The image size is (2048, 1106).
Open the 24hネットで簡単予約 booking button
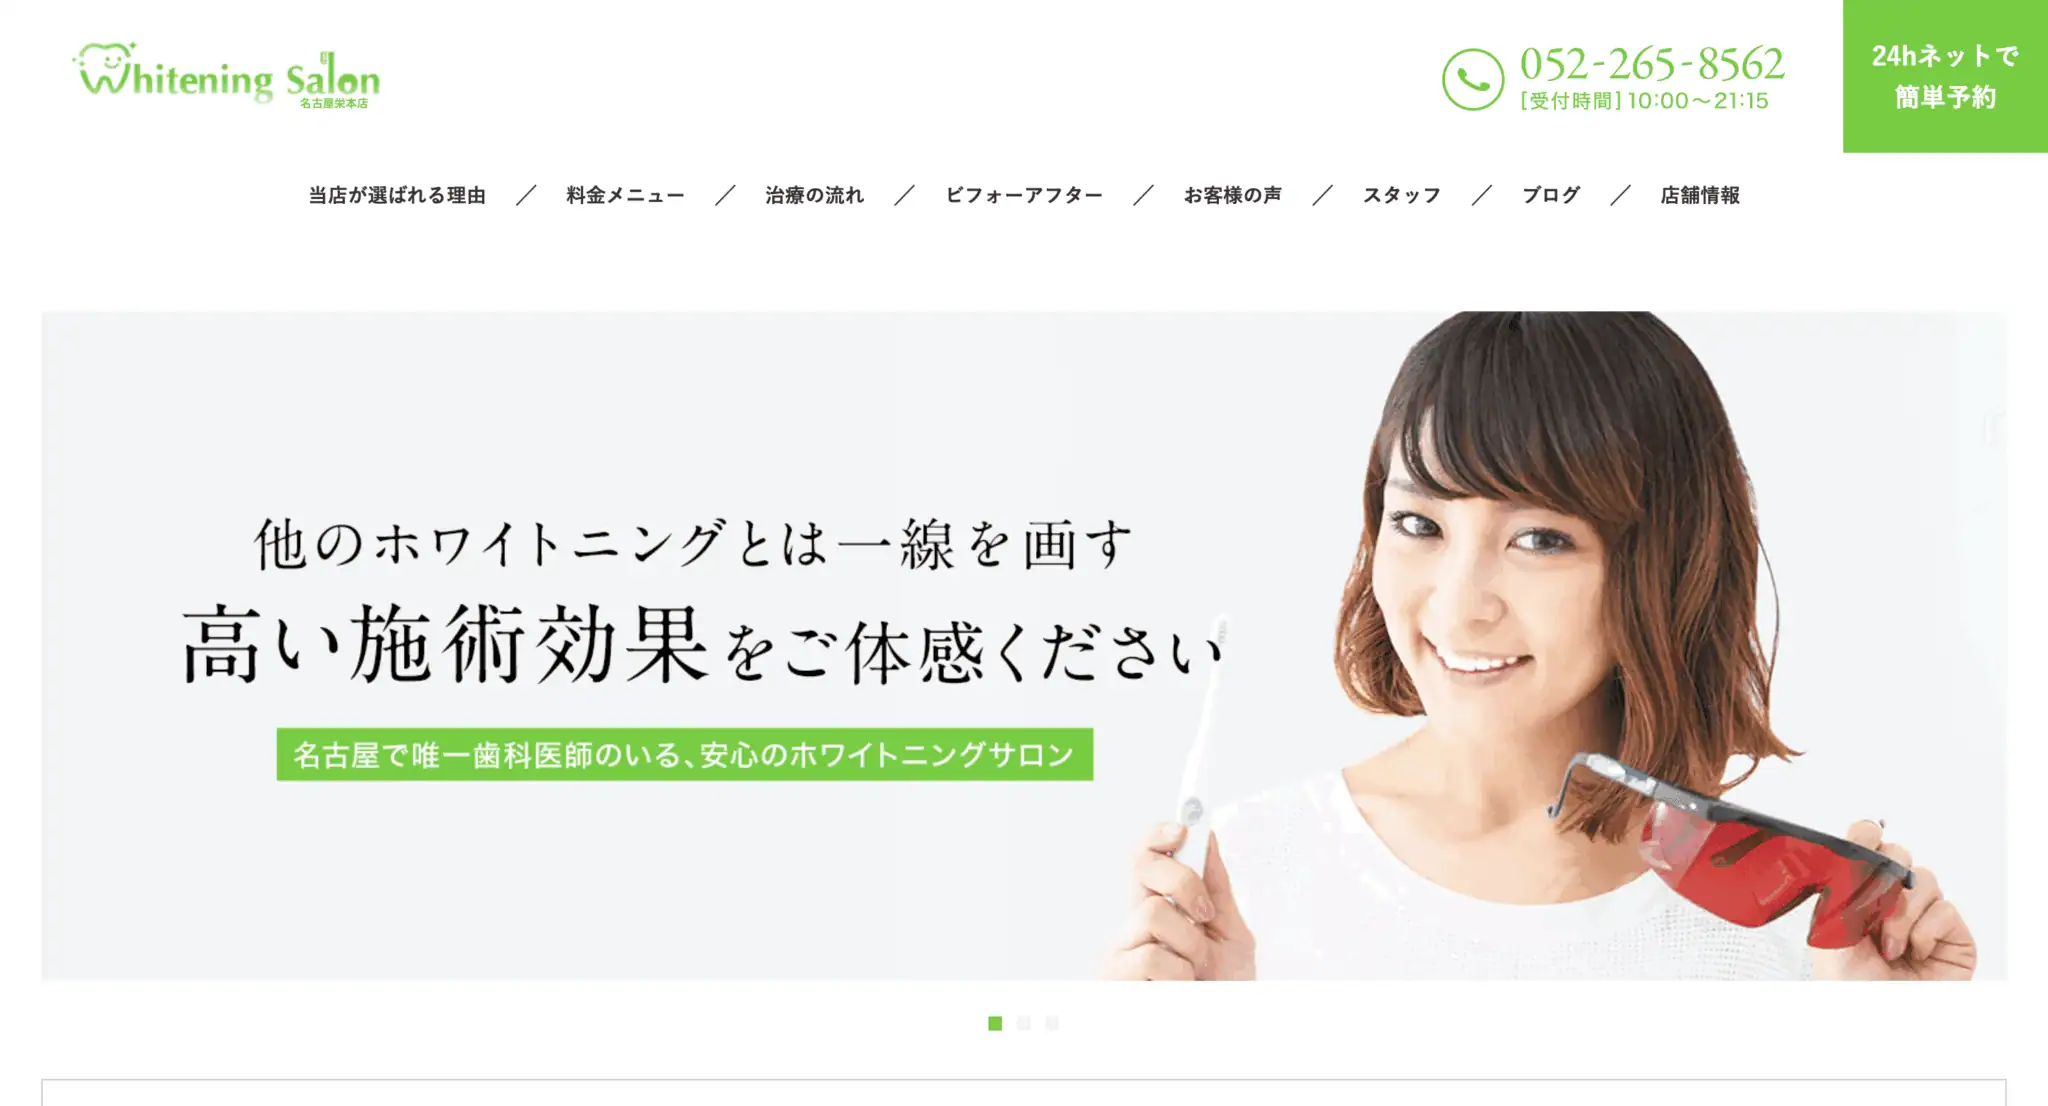(1945, 76)
